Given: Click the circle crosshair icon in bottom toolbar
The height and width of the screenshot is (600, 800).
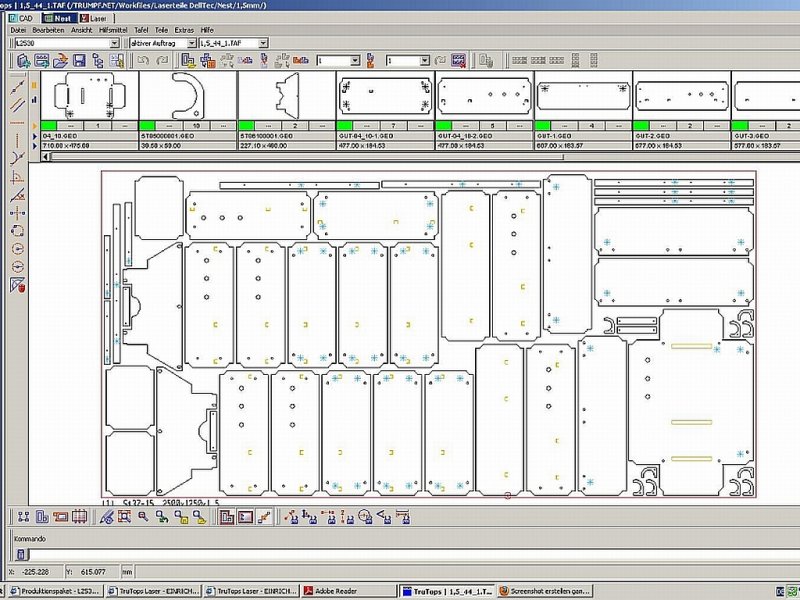Looking at the screenshot, I should 365,517.
